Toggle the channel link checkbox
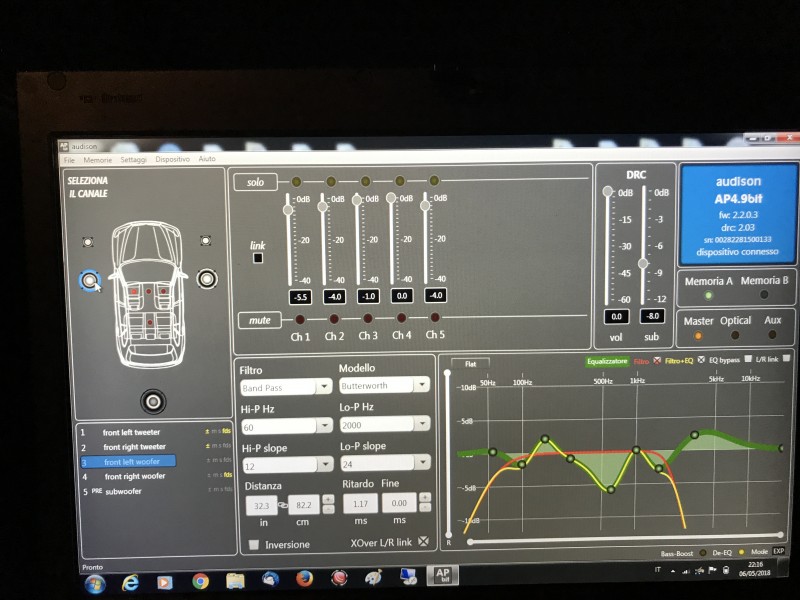The height and width of the screenshot is (600, 800). (x=258, y=258)
